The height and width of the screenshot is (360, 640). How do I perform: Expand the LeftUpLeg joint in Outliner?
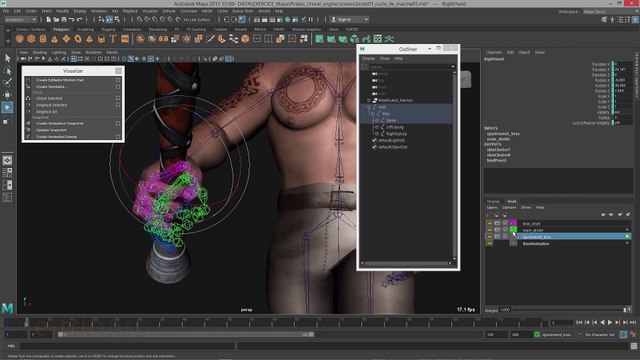[377, 127]
